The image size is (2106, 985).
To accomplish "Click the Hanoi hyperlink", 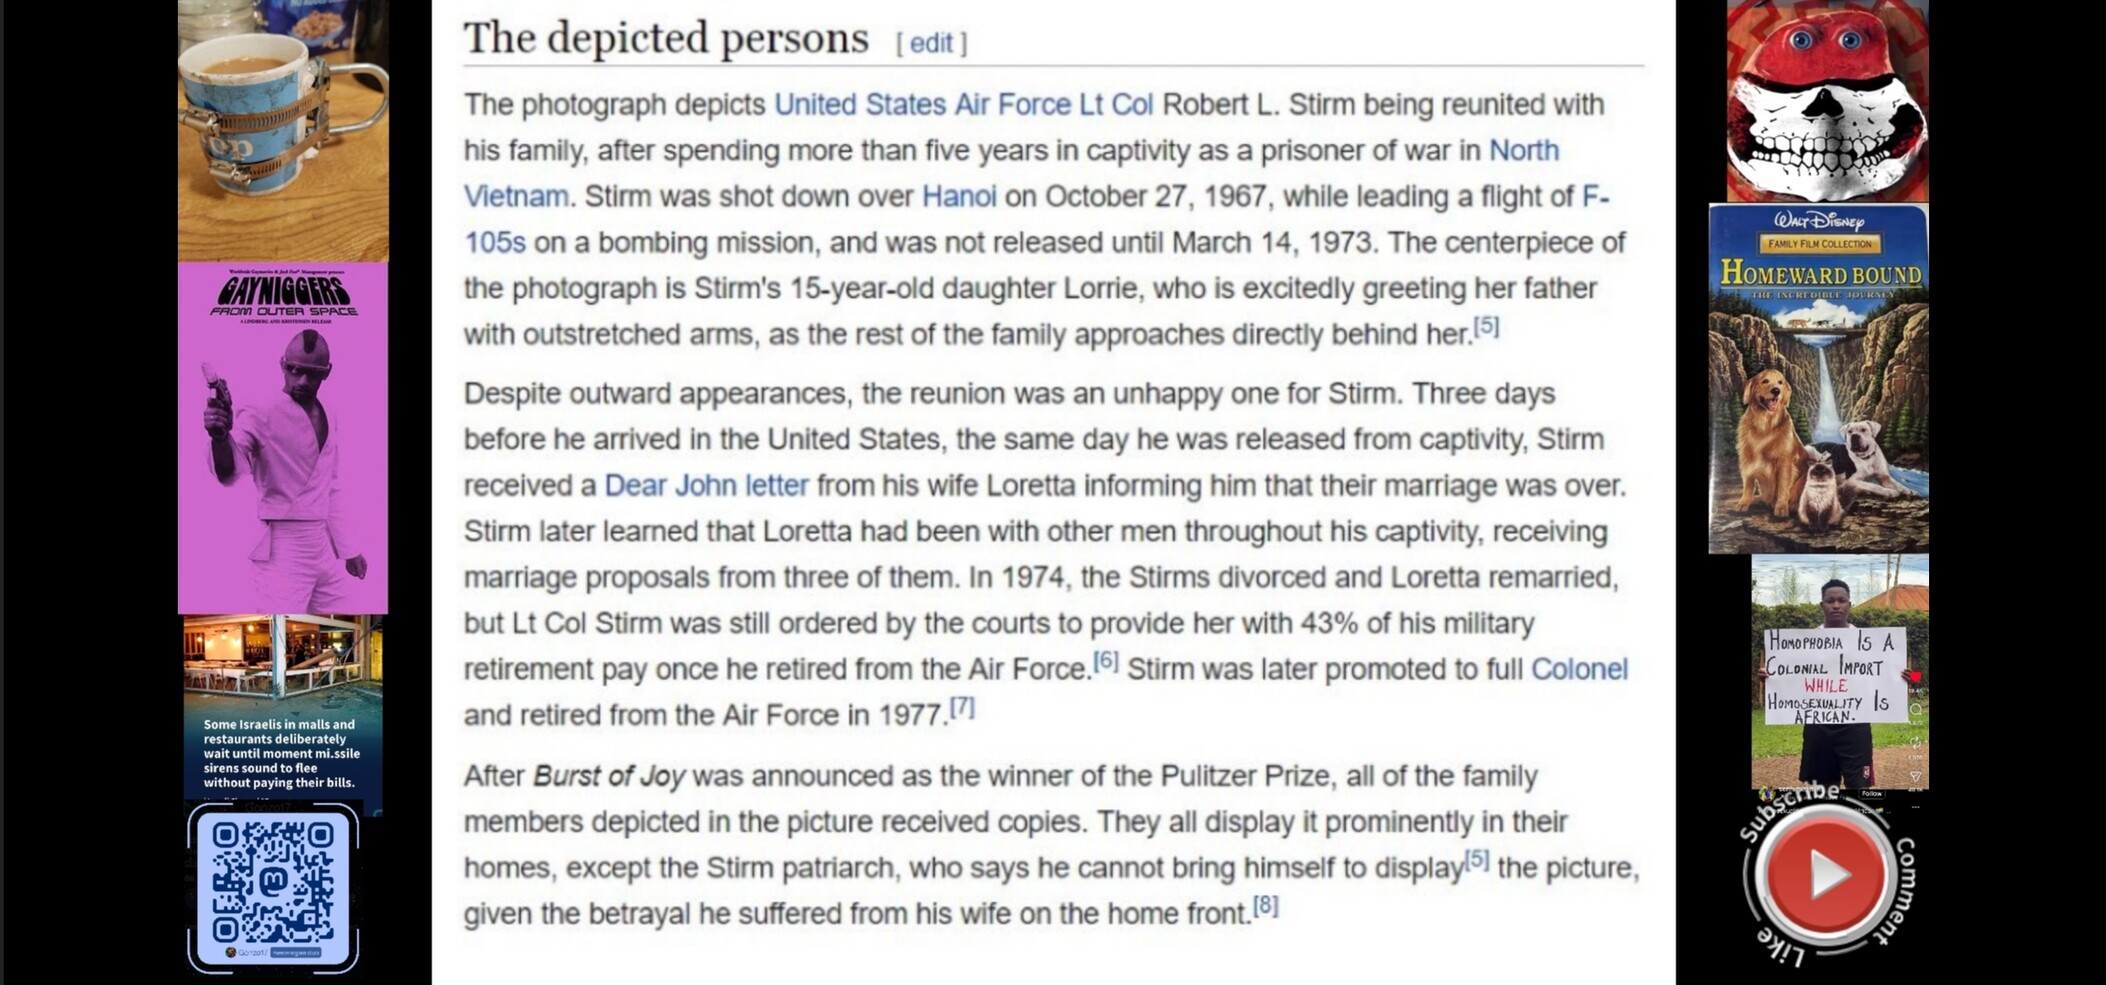I will [x=958, y=196].
